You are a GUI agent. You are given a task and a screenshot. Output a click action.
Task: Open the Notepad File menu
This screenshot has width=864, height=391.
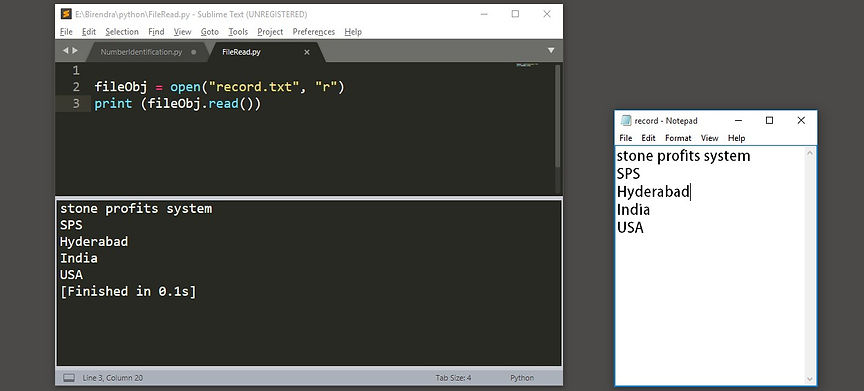pyautogui.click(x=625, y=138)
